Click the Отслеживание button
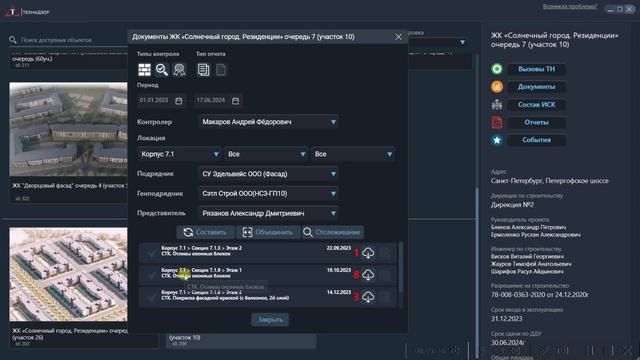 332,232
